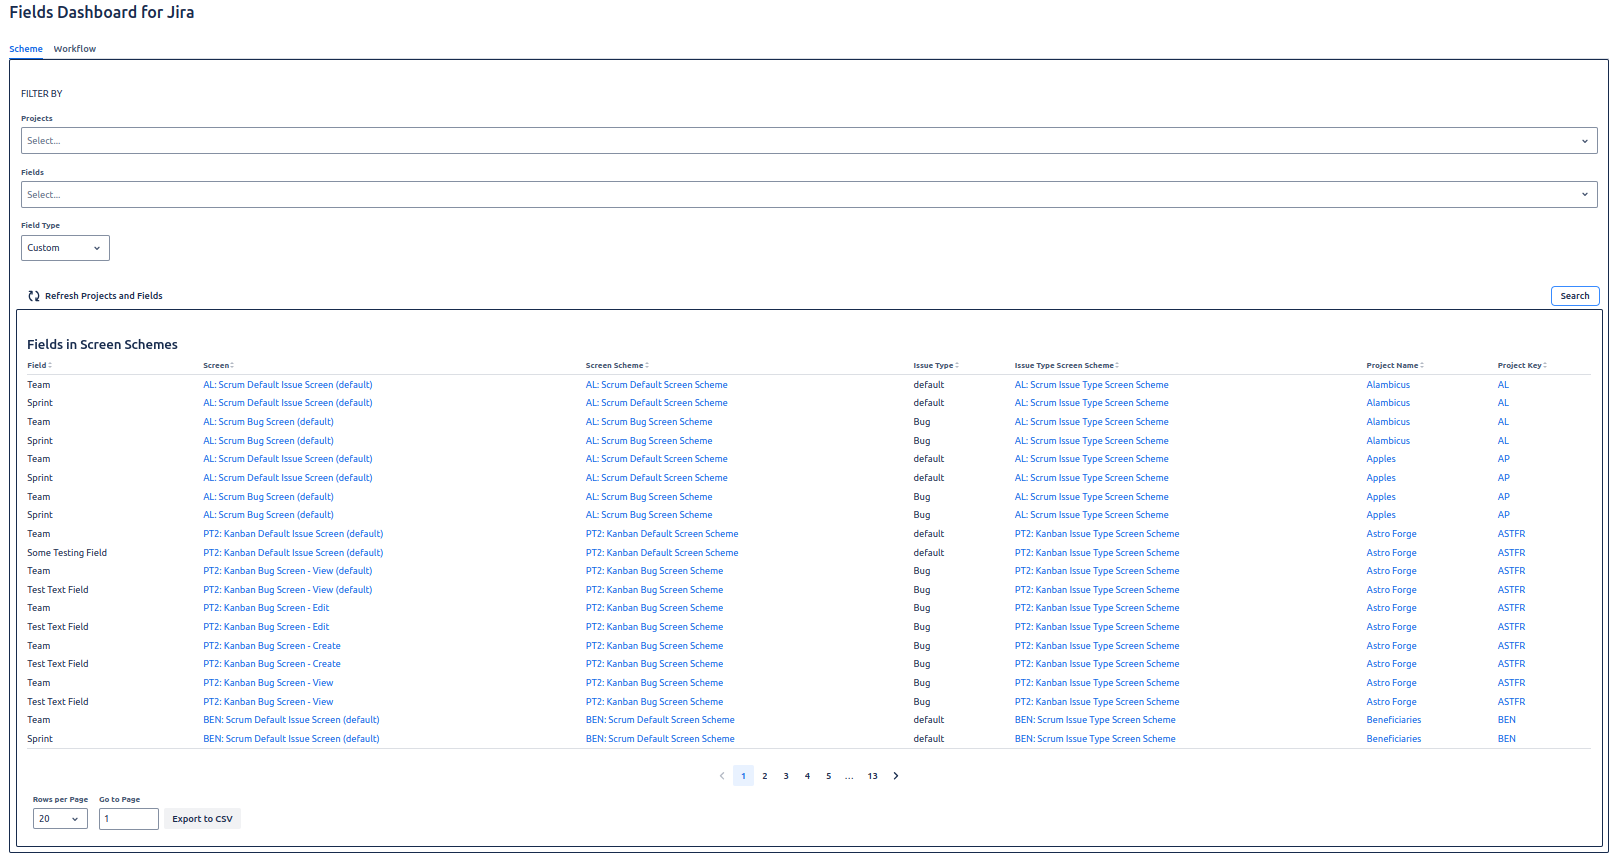Switch to the Scheme tab
Image resolution: width=1619 pixels, height=864 pixels.
(26, 49)
